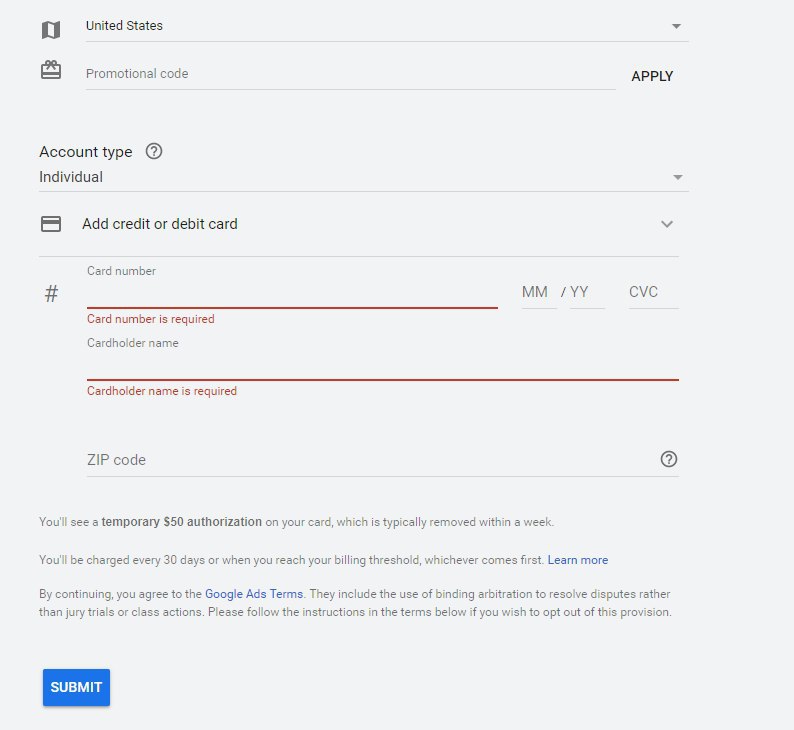The height and width of the screenshot is (730, 794).
Task: Collapse the Add credit or debit card section
Action: click(666, 224)
